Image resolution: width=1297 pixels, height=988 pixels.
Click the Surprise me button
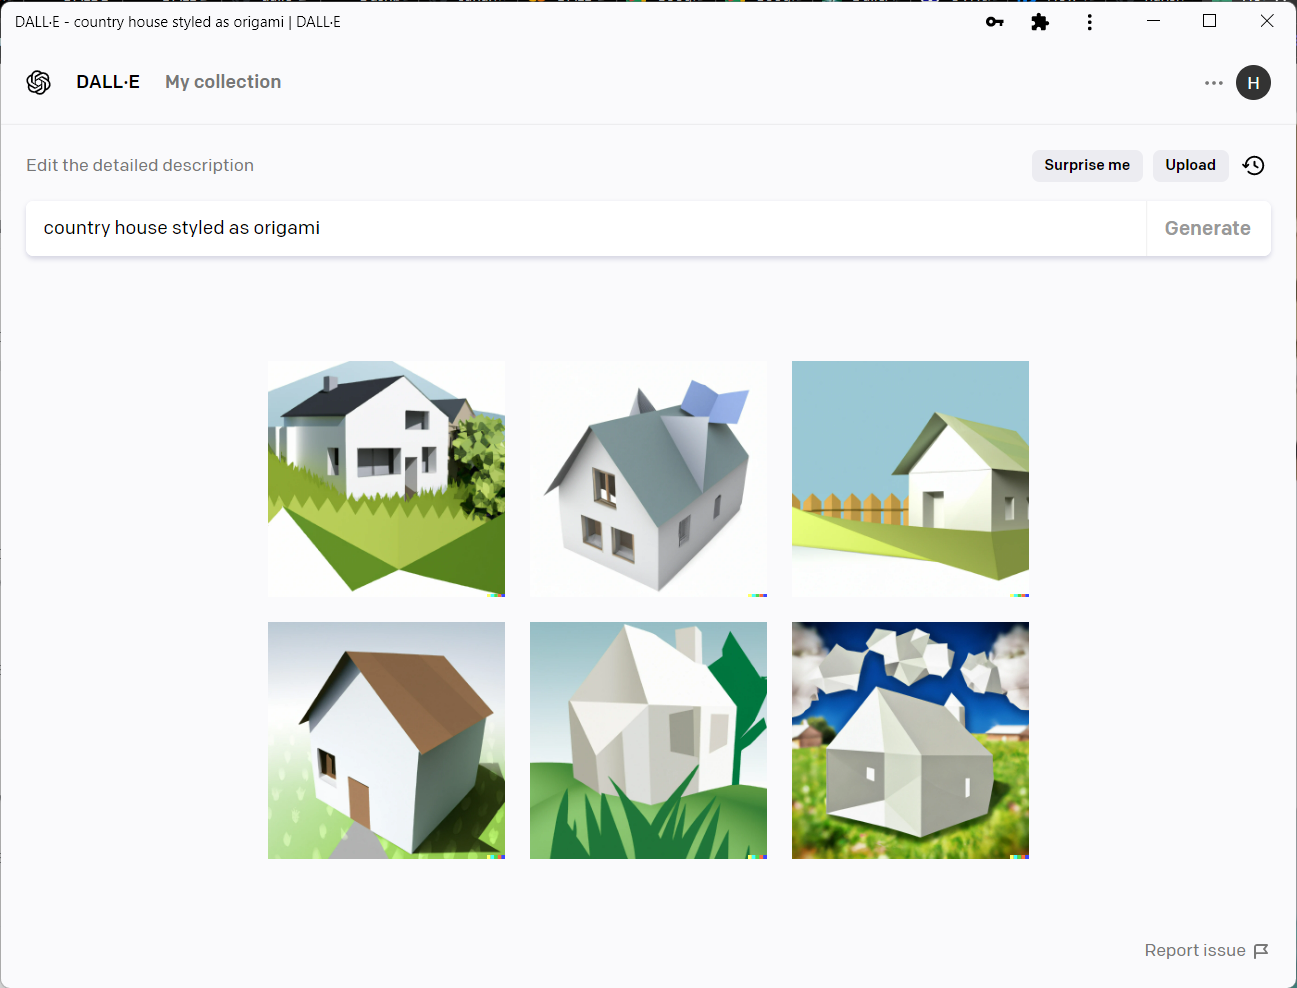click(1086, 166)
